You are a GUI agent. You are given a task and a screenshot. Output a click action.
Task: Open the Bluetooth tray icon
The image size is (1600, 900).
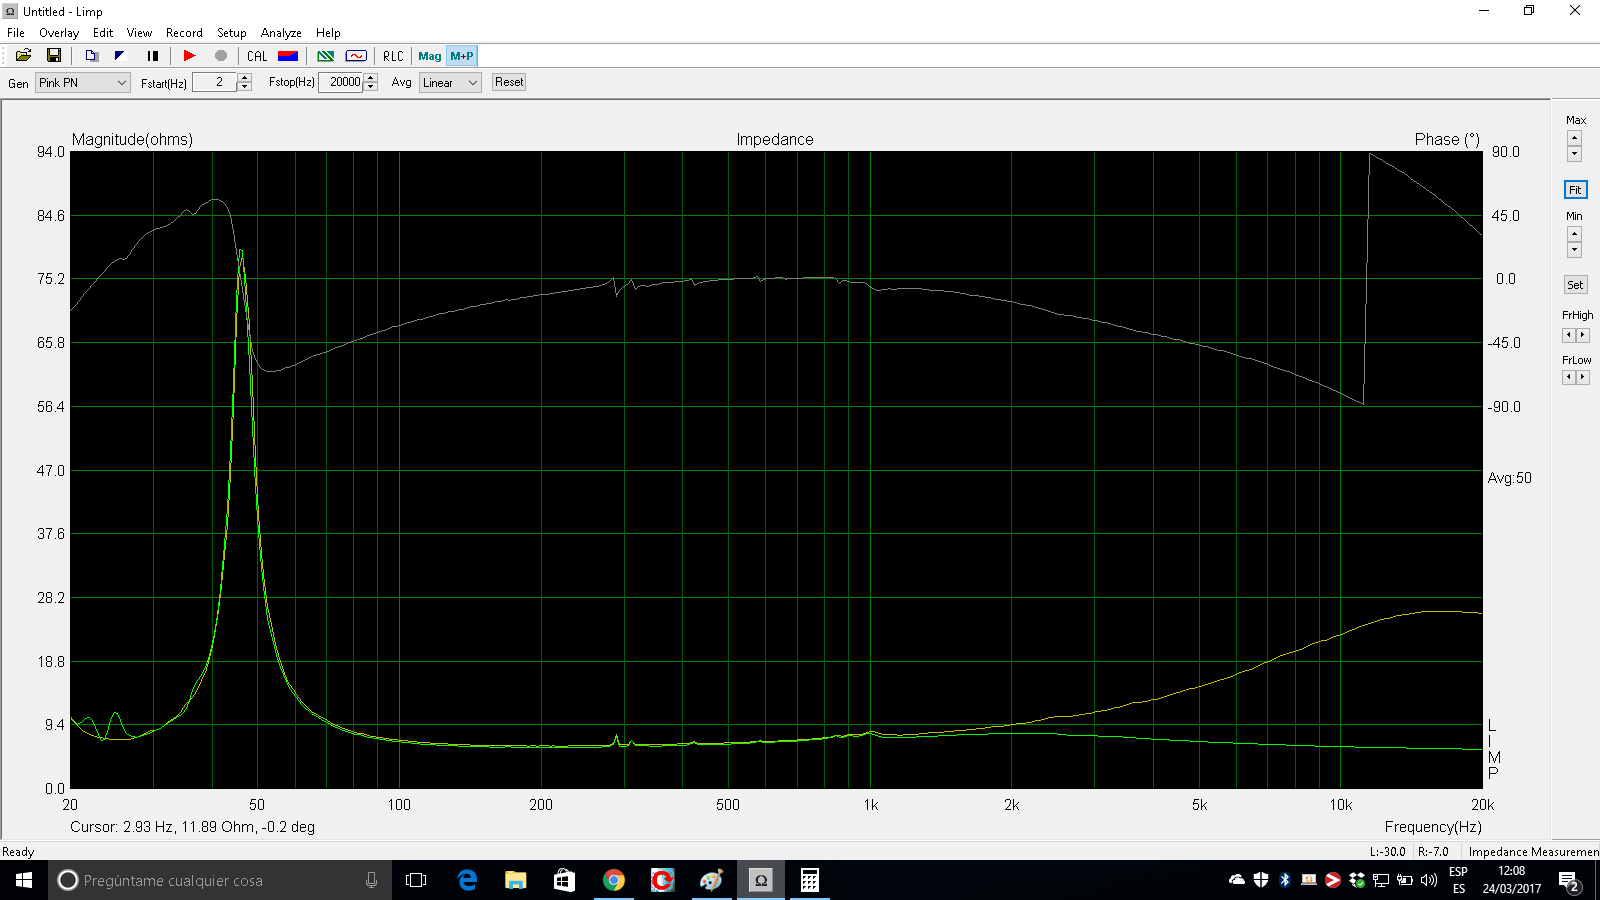click(x=1285, y=880)
